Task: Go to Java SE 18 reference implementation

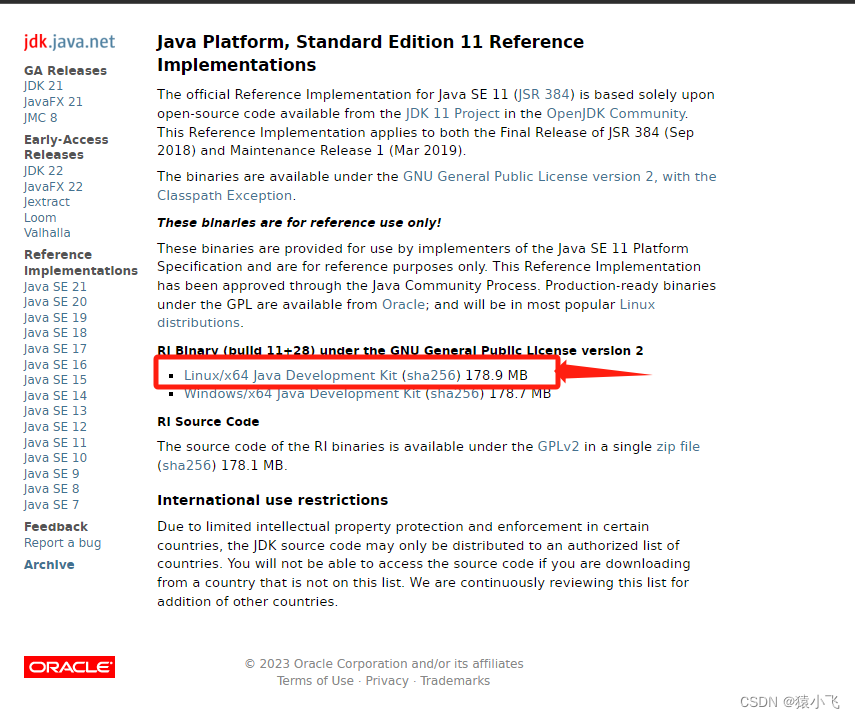Action: (x=55, y=333)
